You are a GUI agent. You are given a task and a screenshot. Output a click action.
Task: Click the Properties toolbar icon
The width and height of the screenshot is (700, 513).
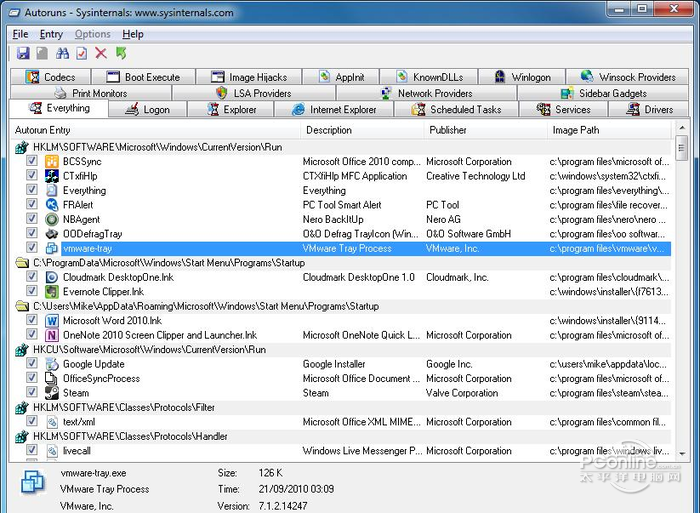(x=81, y=53)
